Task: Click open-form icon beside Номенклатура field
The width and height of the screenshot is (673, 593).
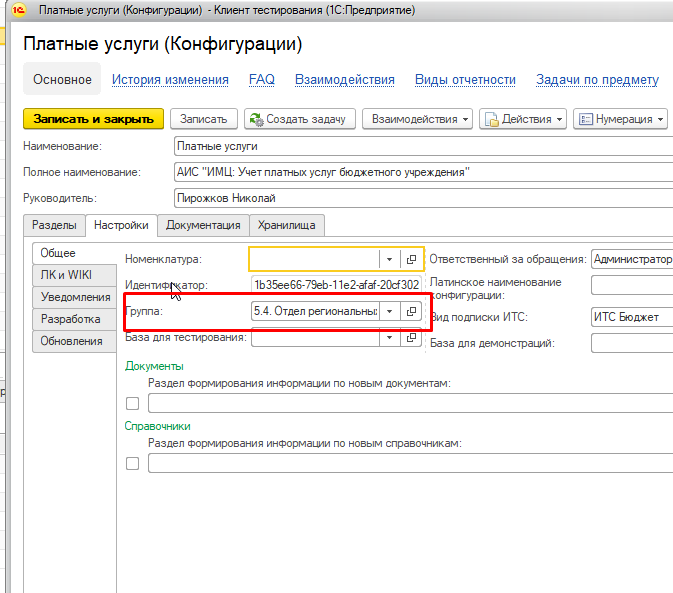Action: [411, 260]
